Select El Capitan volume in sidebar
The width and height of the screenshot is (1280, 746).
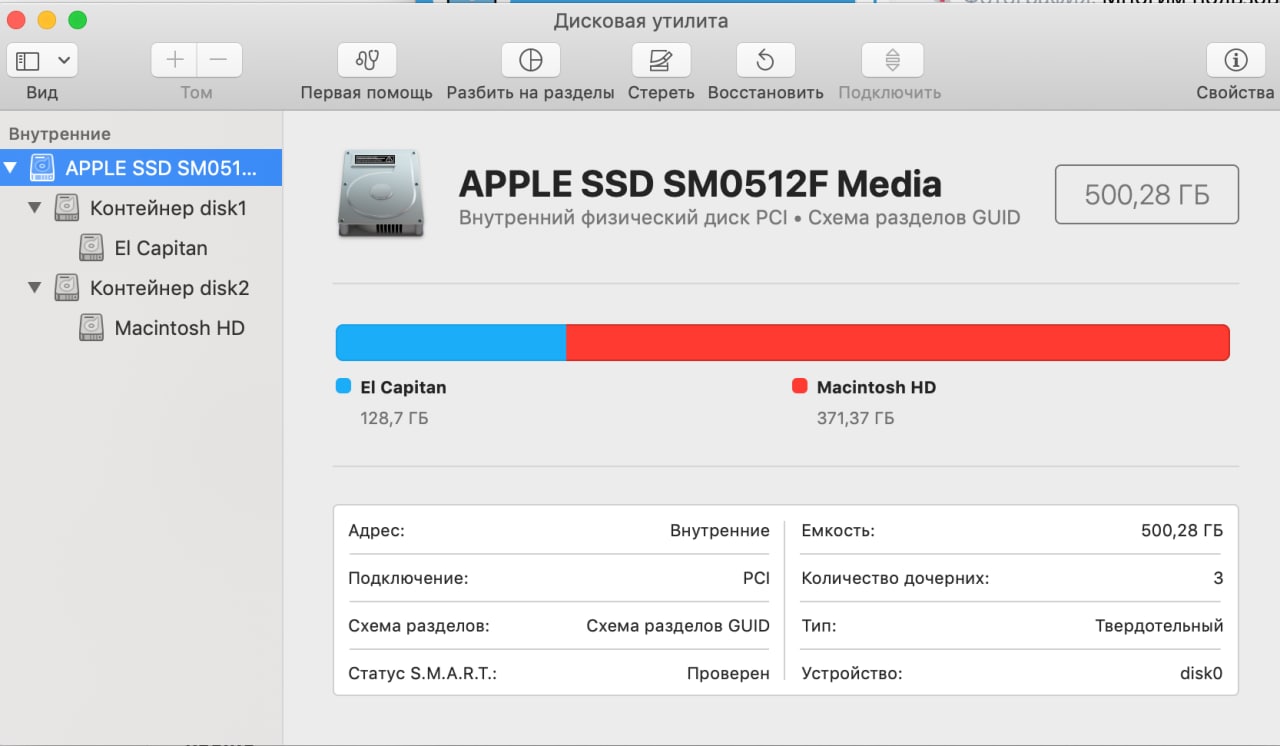tap(141, 248)
